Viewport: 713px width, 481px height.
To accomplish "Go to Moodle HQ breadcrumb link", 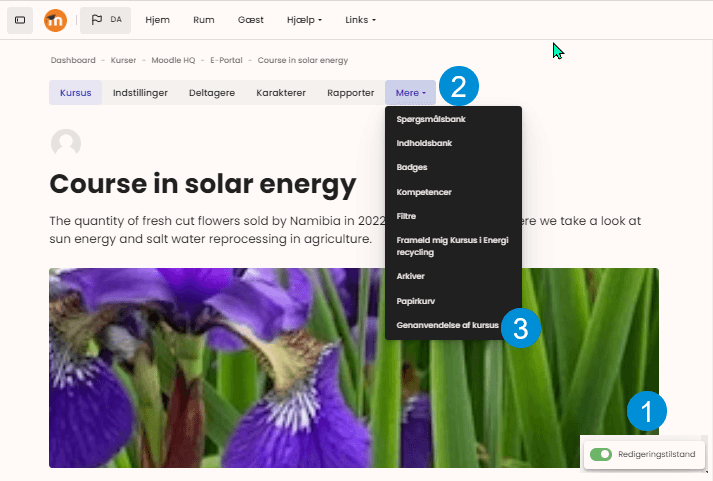I will pyautogui.click(x=173, y=60).
